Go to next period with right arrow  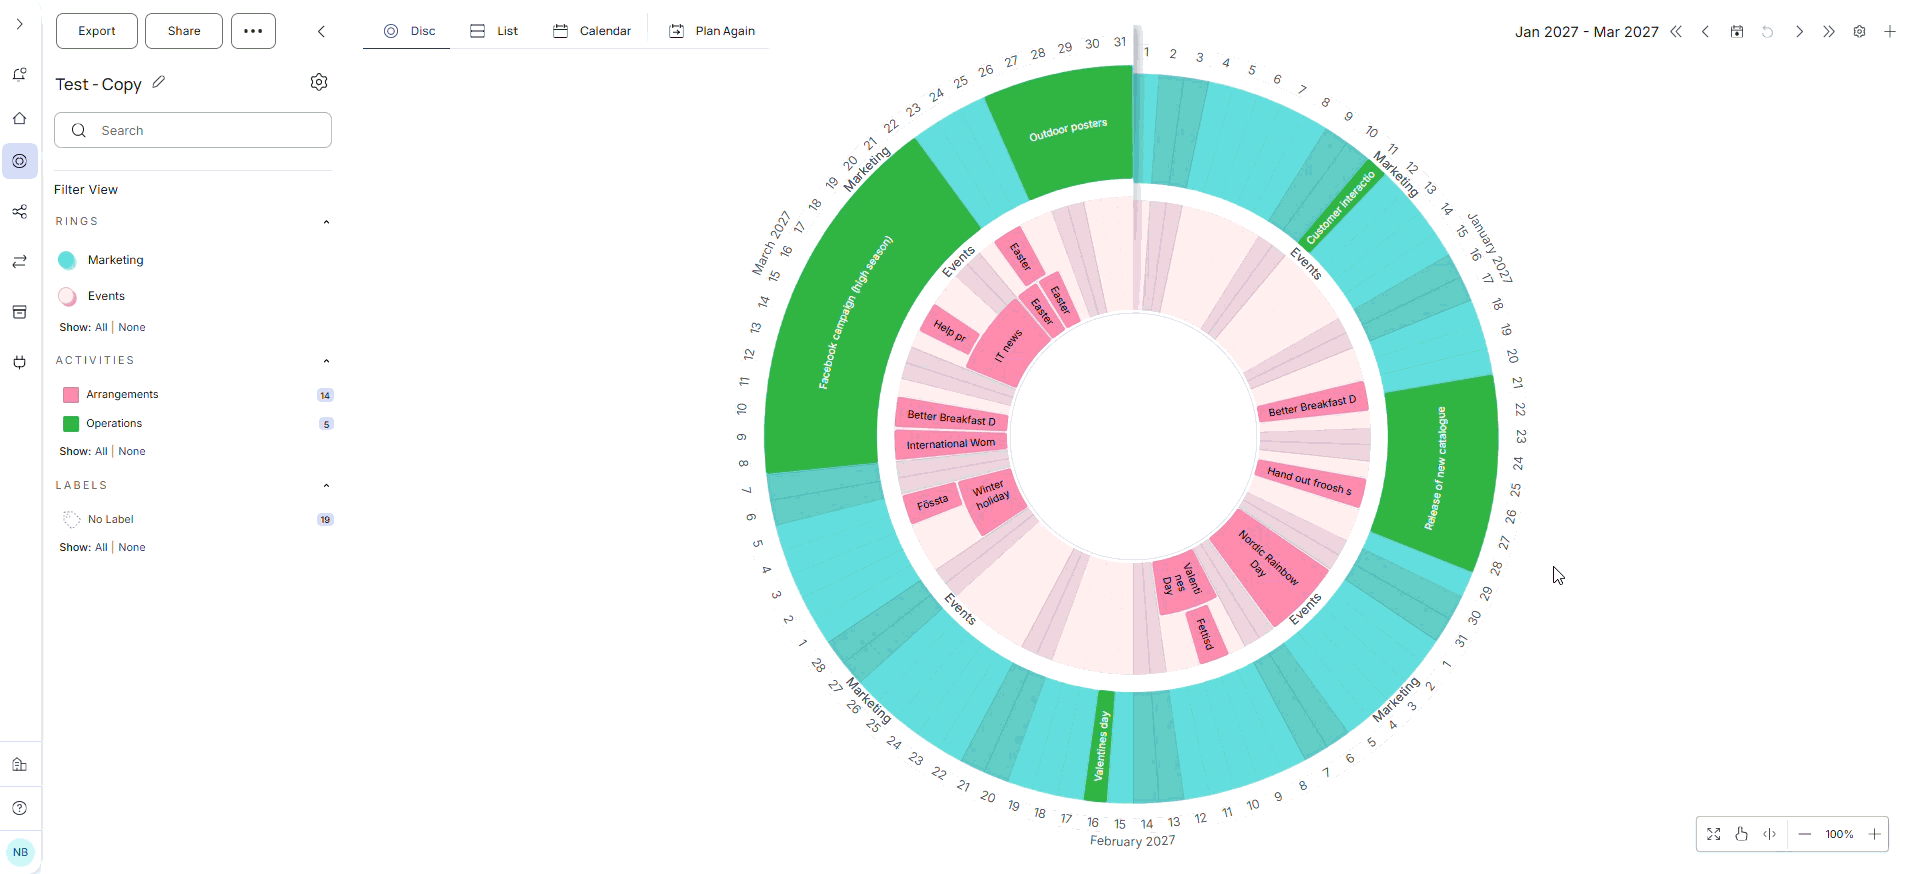(x=1799, y=32)
